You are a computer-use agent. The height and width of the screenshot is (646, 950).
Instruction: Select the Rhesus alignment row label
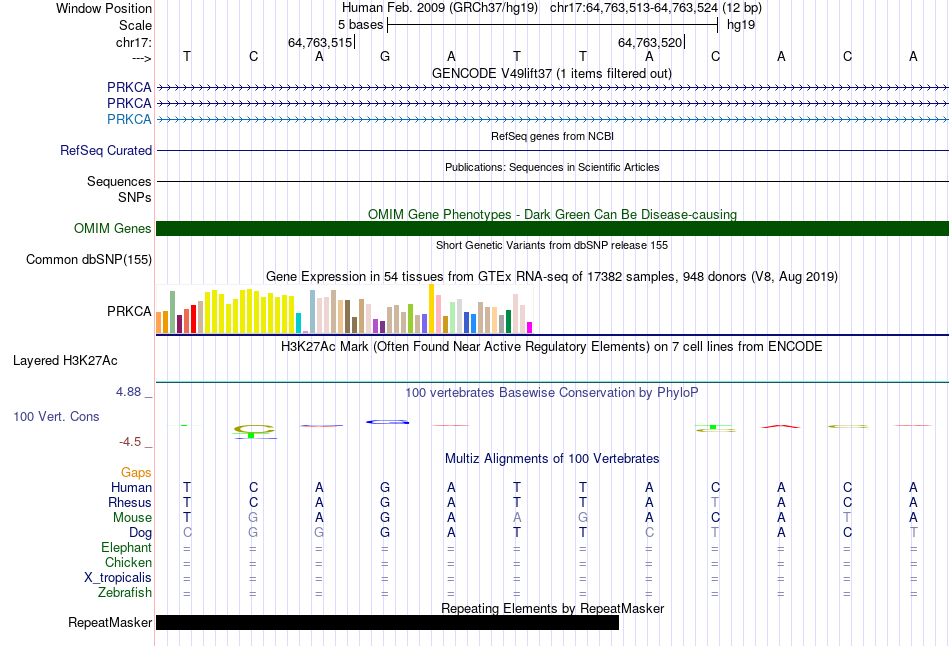tap(130, 502)
